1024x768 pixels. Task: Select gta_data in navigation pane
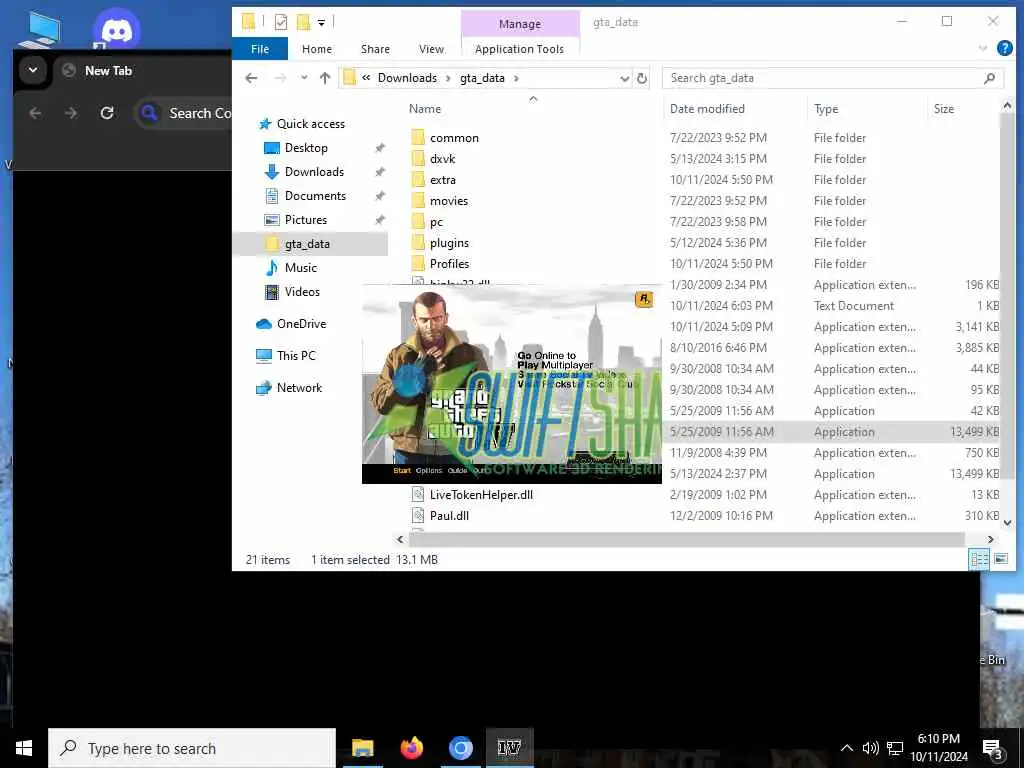tap(307, 244)
